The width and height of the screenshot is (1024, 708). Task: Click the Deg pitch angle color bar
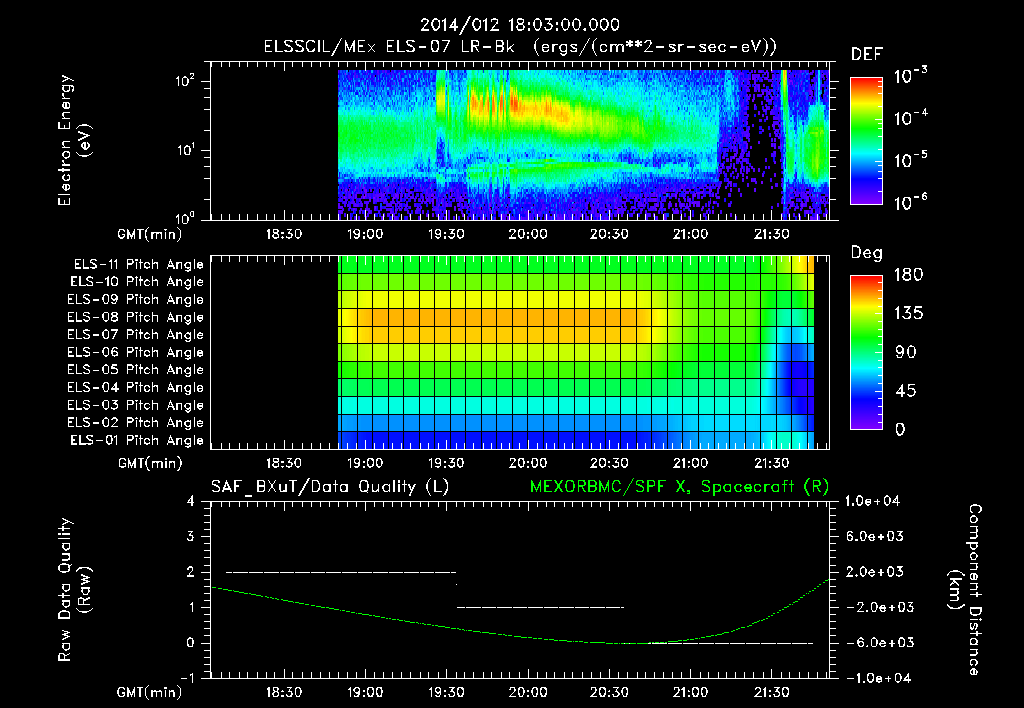point(866,352)
